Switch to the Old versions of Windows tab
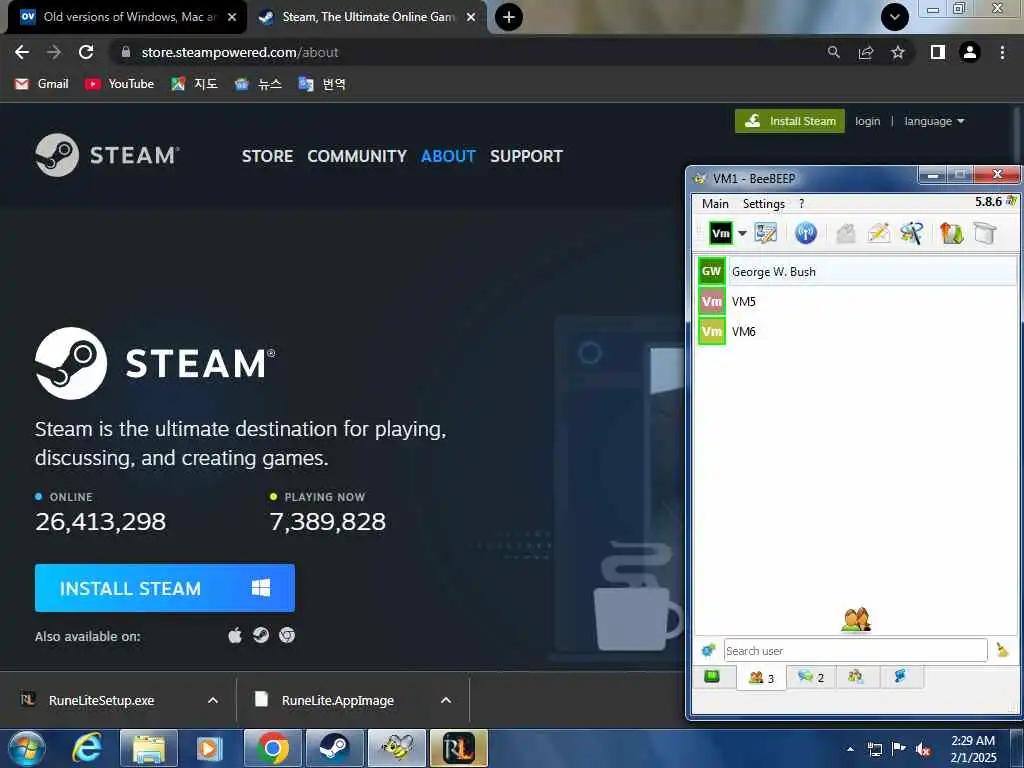 click(127, 17)
